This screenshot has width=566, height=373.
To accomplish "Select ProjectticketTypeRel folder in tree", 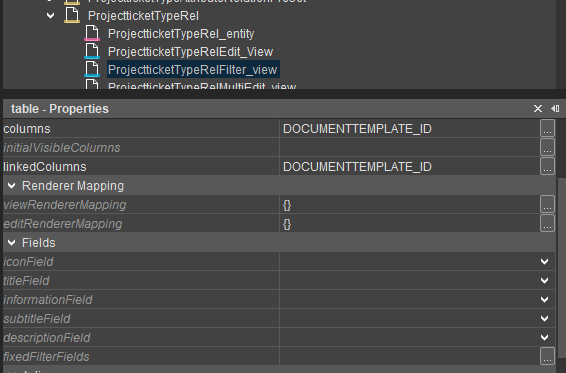I will (x=143, y=16).
